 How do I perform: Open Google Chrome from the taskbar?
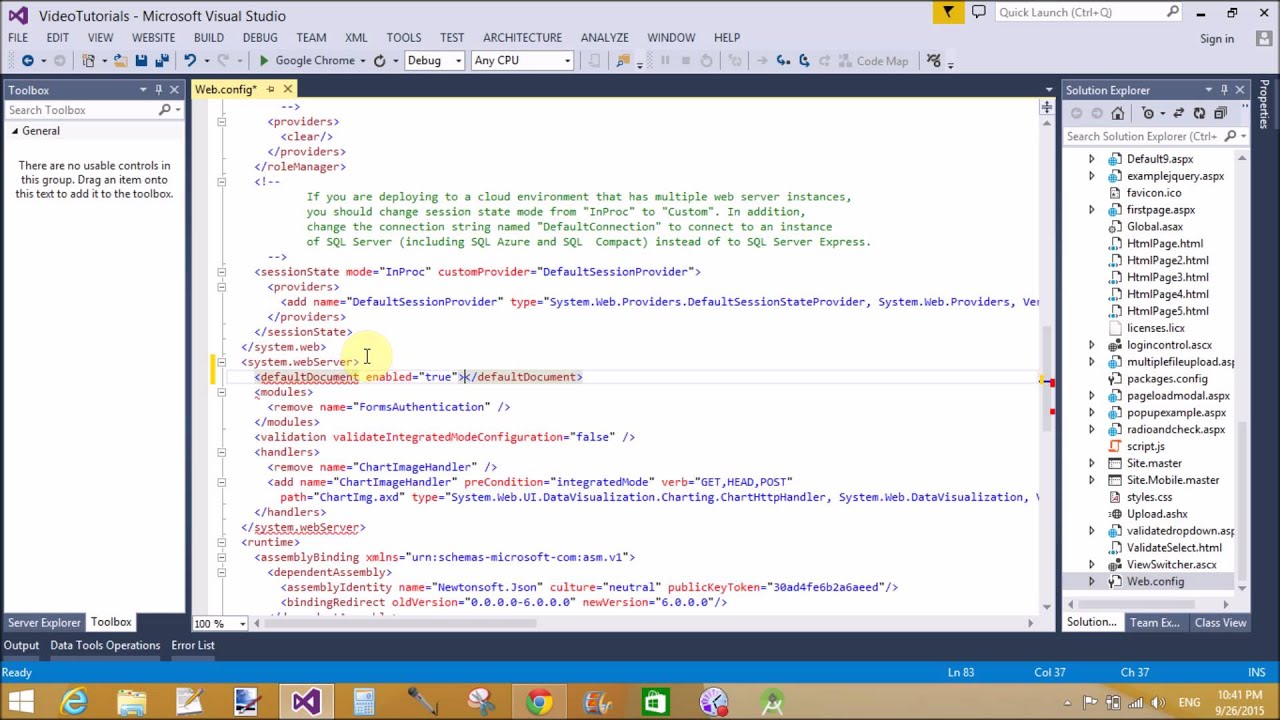[x=539, y=701]
